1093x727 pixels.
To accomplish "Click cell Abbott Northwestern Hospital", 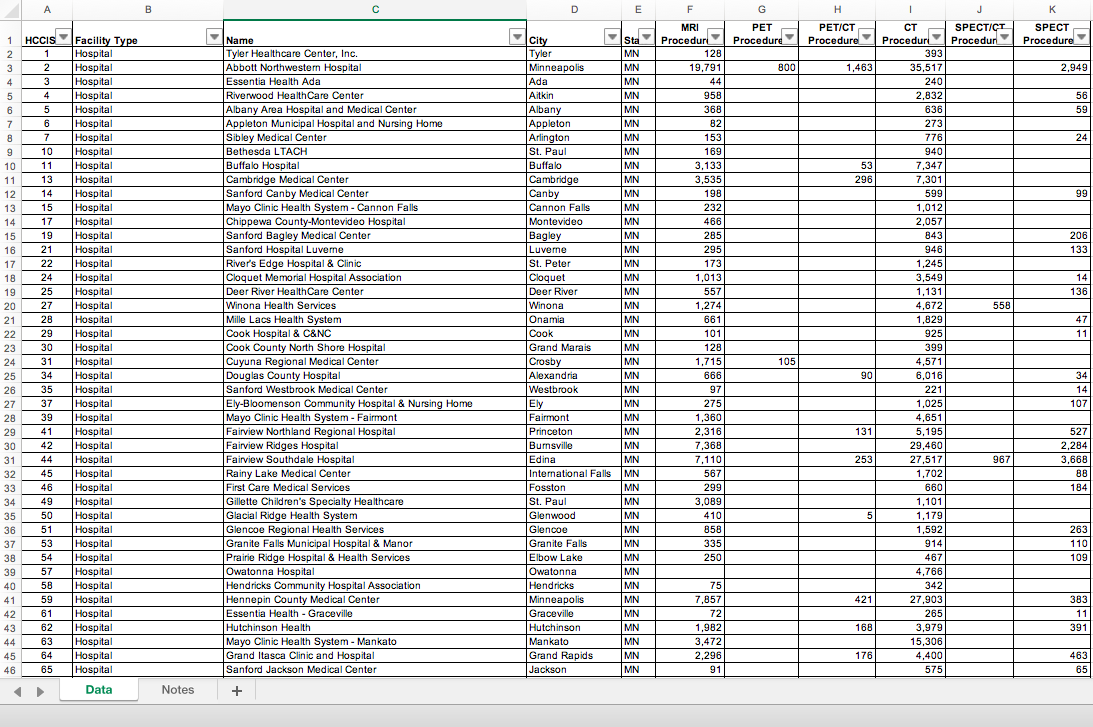I will click(x=375, y=68).
